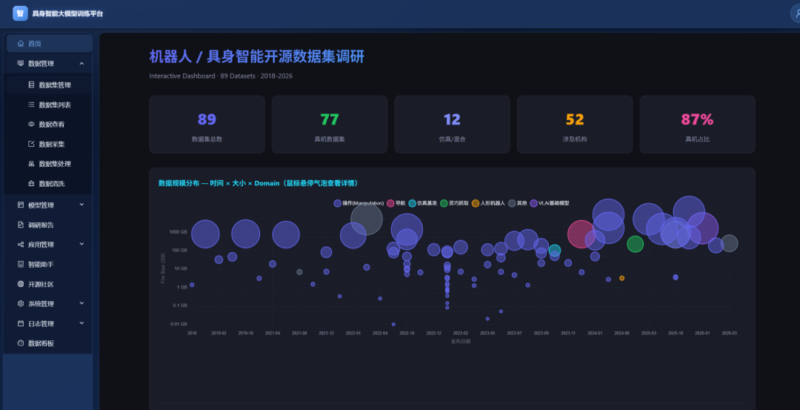Click the platform logo icon in header
The image size is (800, 410).
(x=20, y=13)
